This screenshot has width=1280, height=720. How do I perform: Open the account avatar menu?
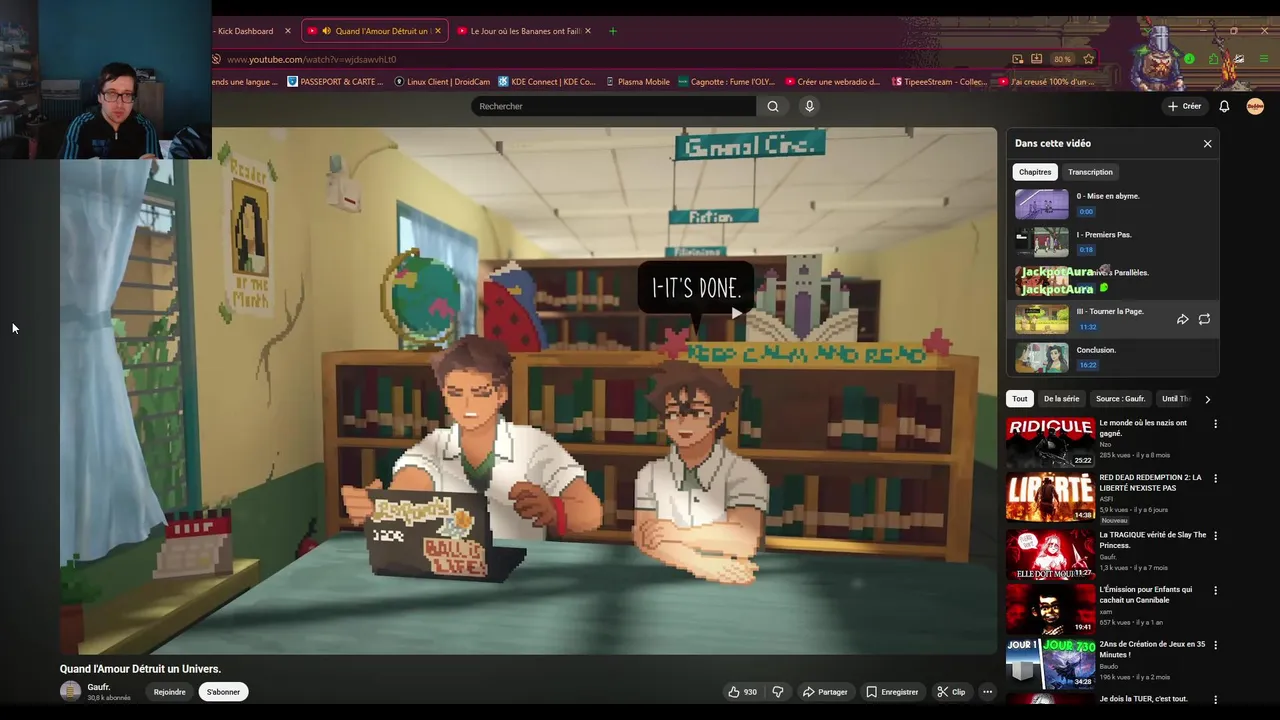point(1255,106)
